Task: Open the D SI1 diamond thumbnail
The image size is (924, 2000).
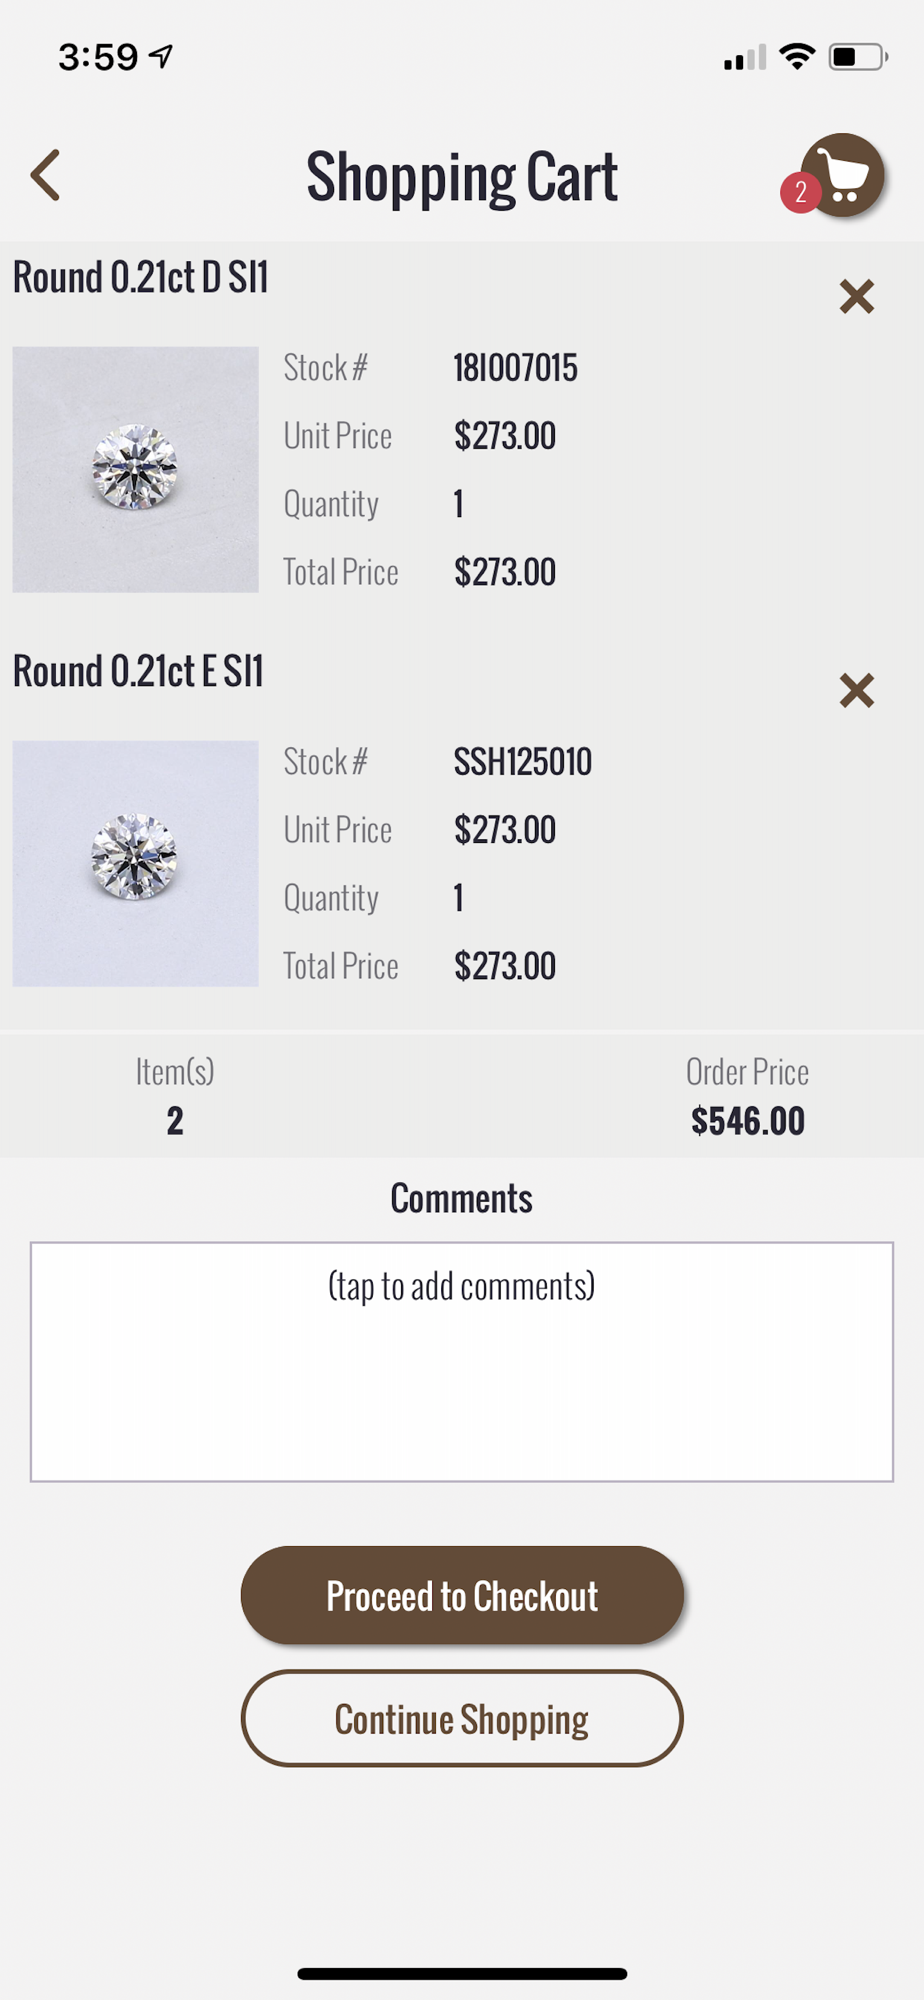Action: click(136, 469)
